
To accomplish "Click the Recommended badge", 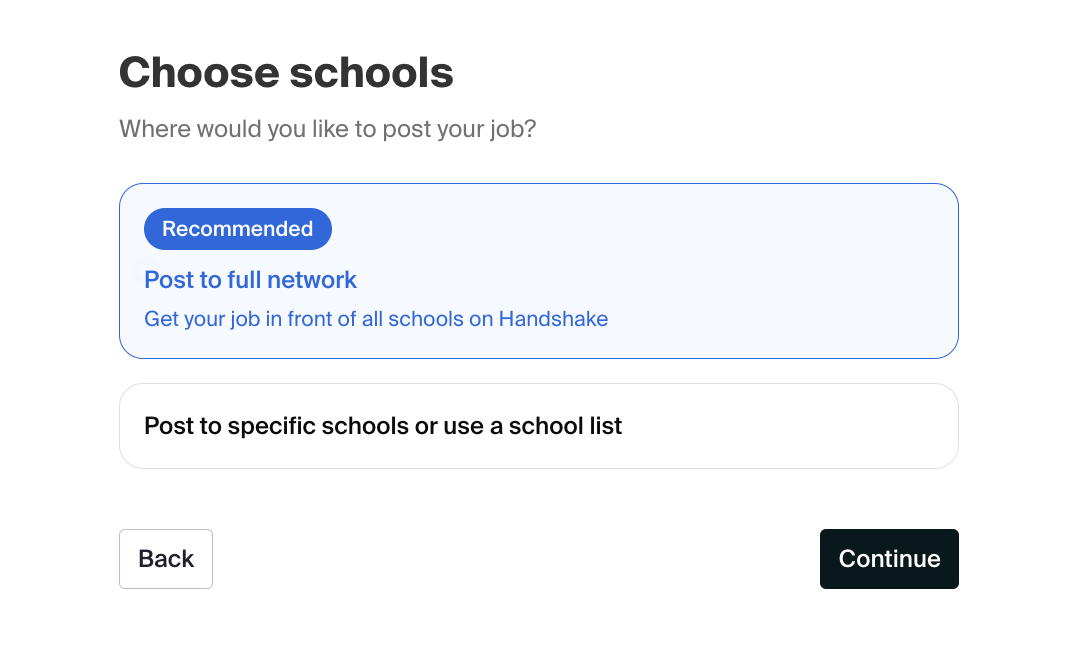I will pyautogui.click(x=238, y=229).
